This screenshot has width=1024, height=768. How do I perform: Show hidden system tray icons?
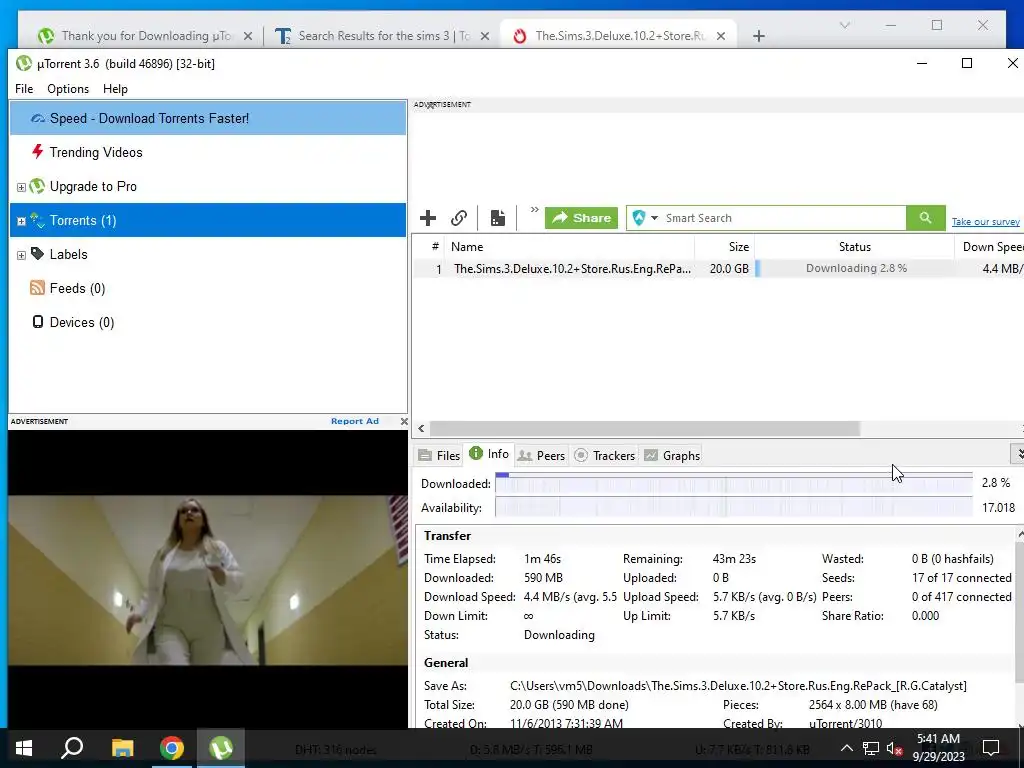[x=846, y=748]
